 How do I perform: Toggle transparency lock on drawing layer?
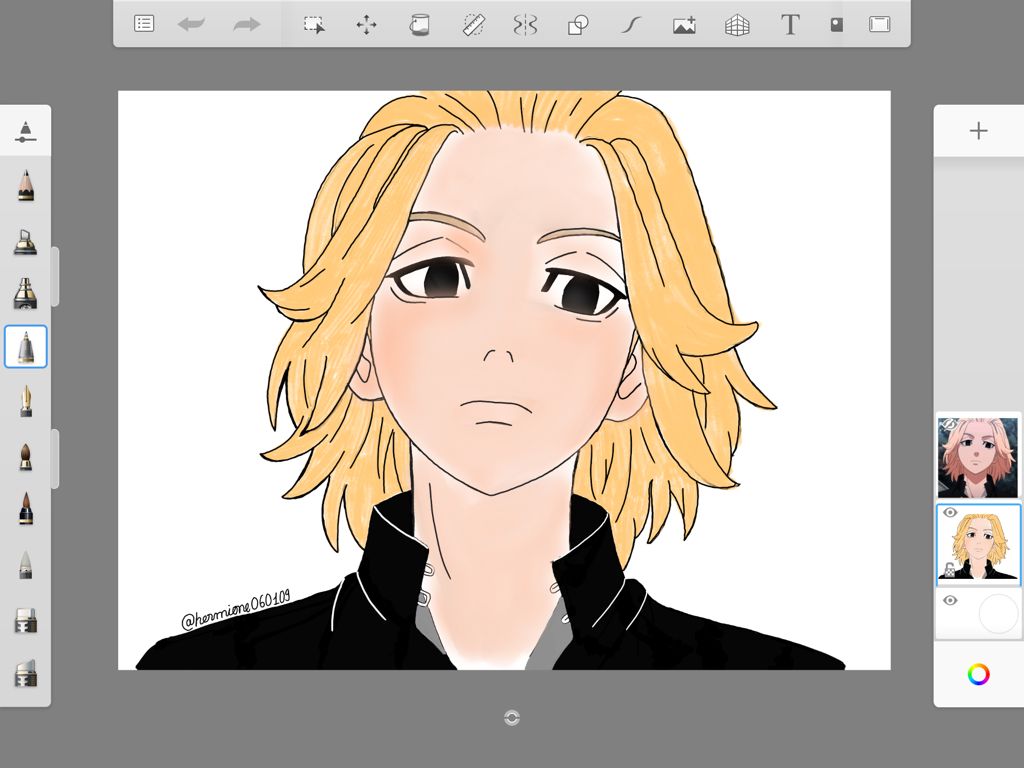click(x=949, y=570)
